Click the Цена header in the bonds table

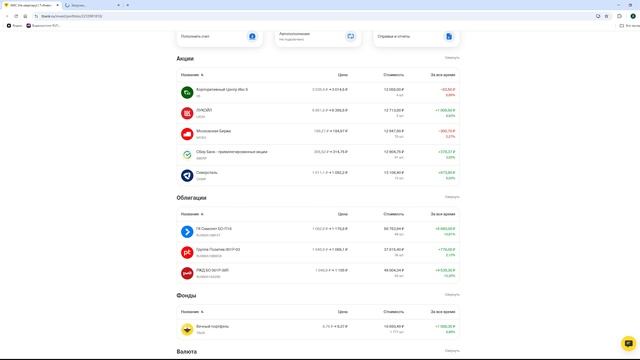click(342, 214)
